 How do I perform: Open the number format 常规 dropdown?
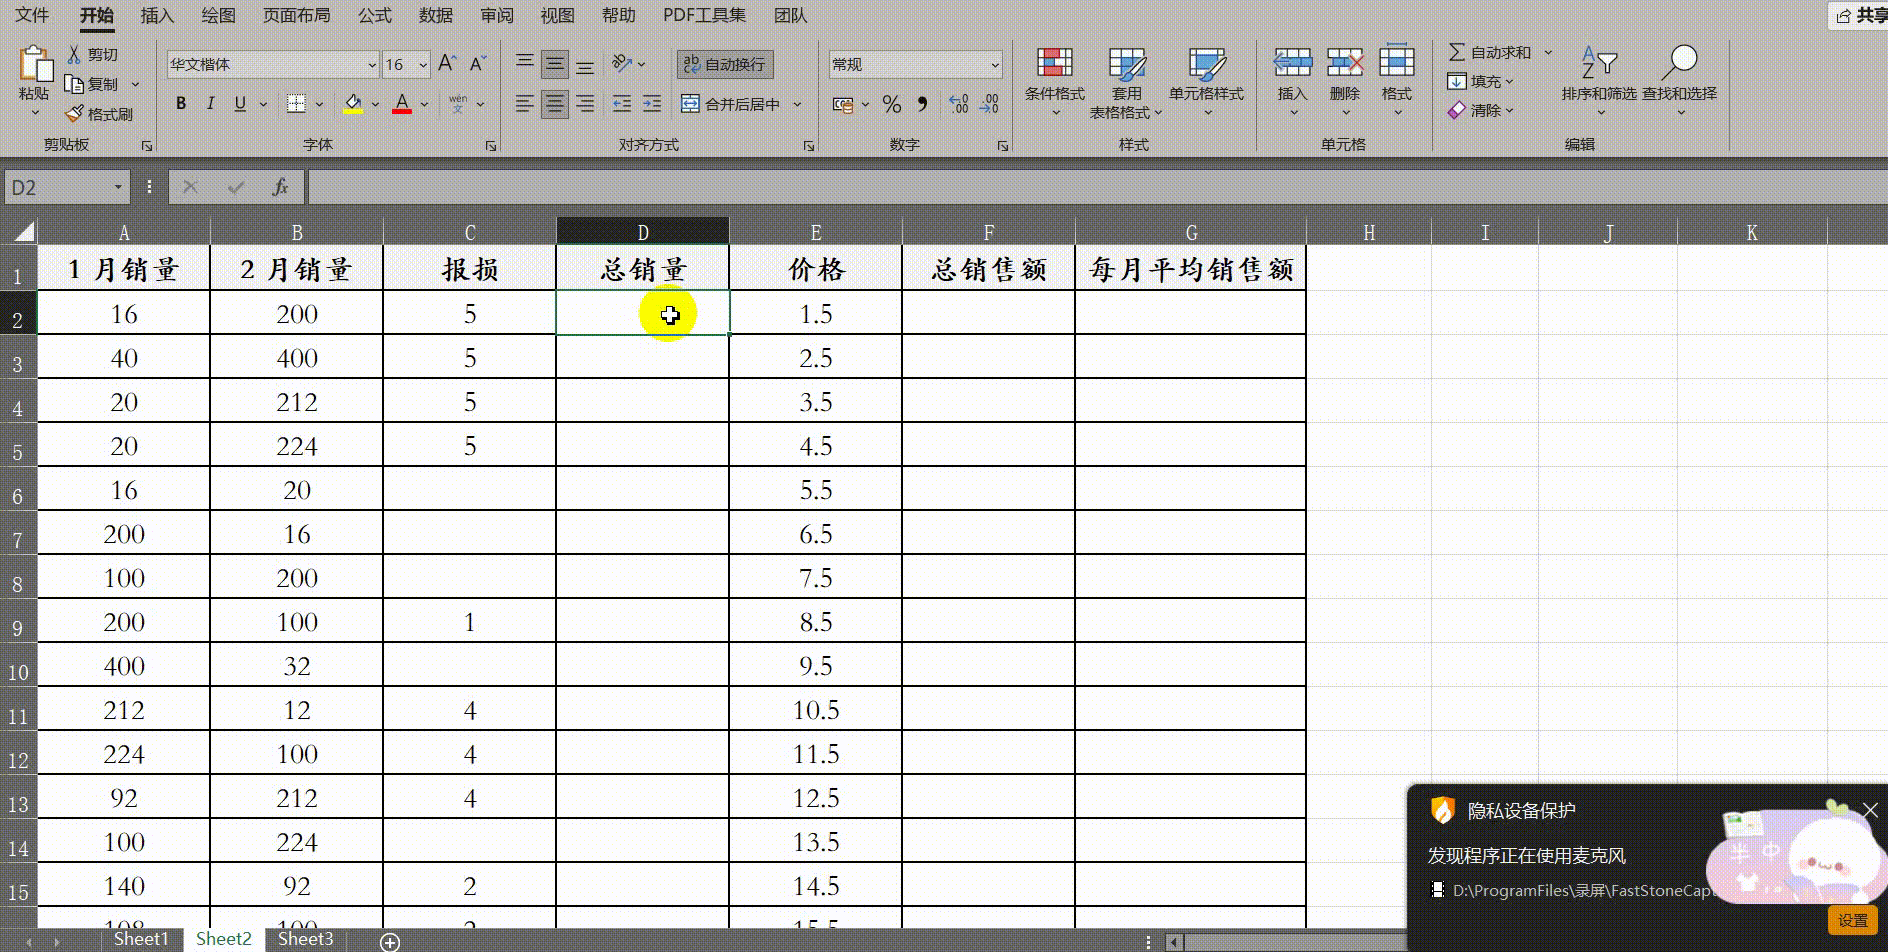994,64
